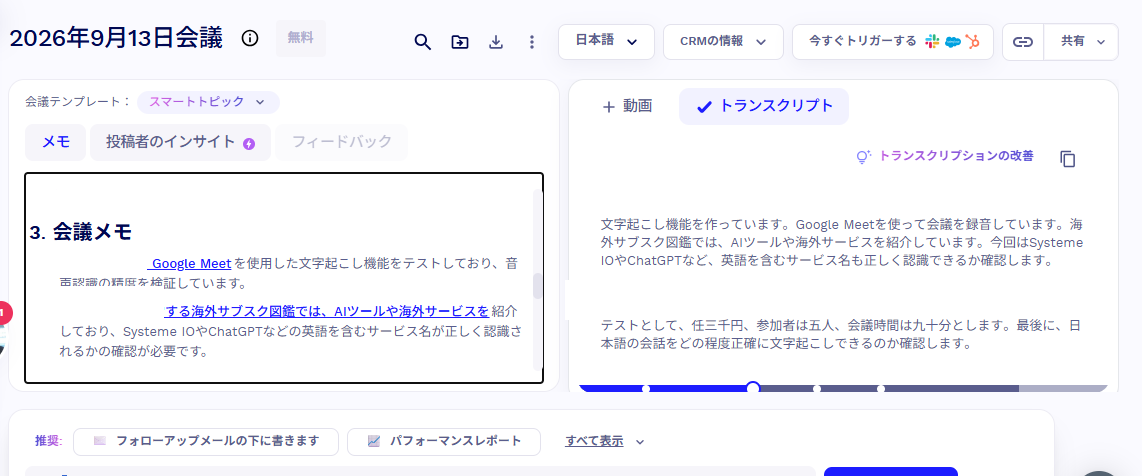Copy the meeting link icon
1142x476 pixels.
coord(1023,42)
